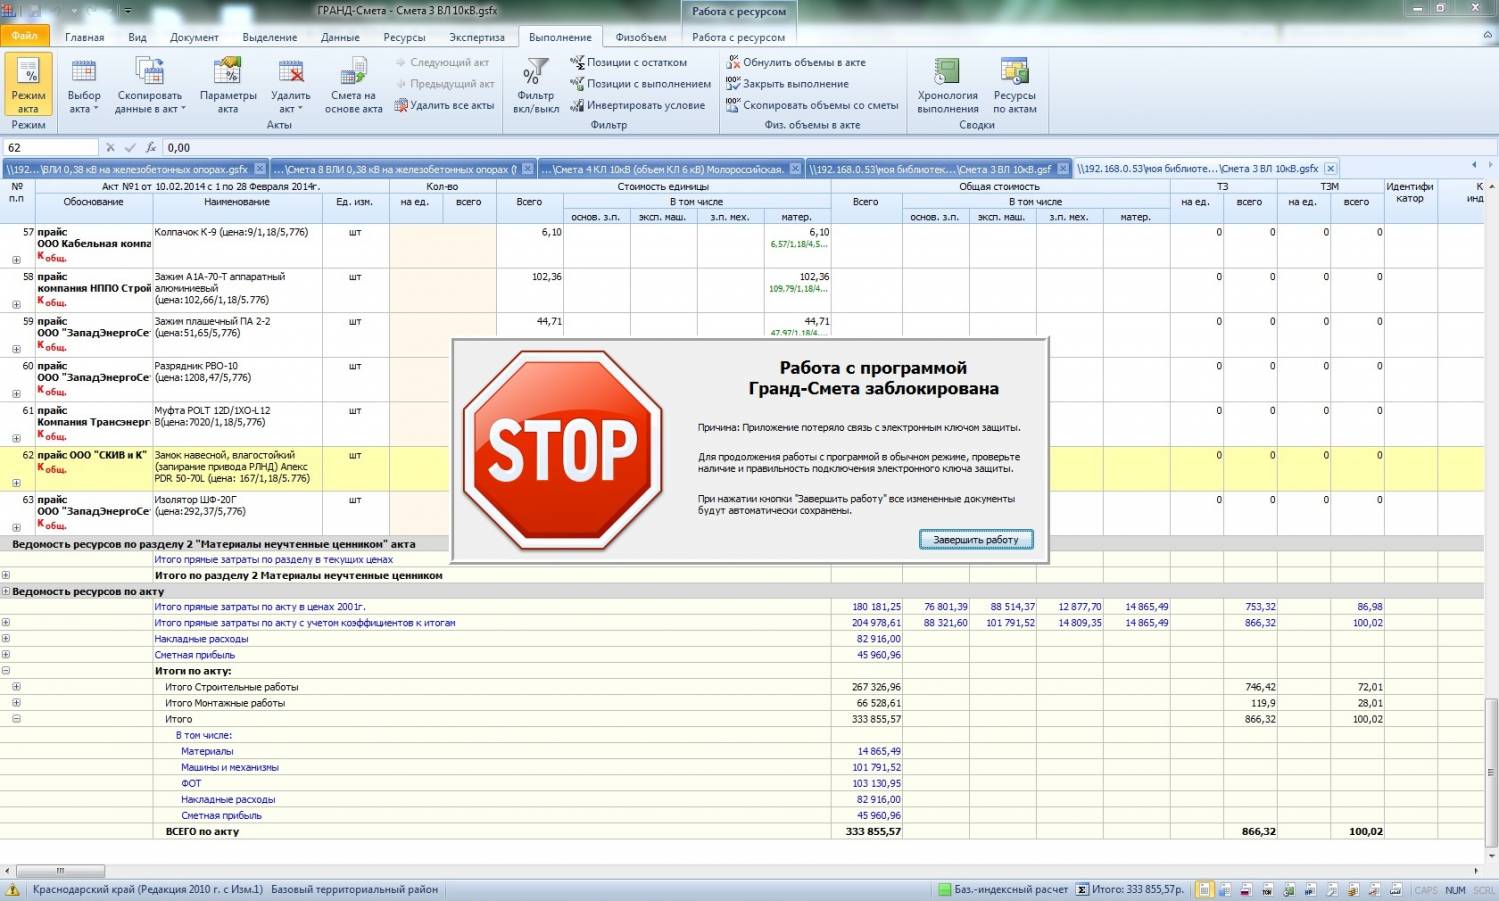Click the Завершить работу button
The image size is (1499, 901).
click(x=976, y=539)
